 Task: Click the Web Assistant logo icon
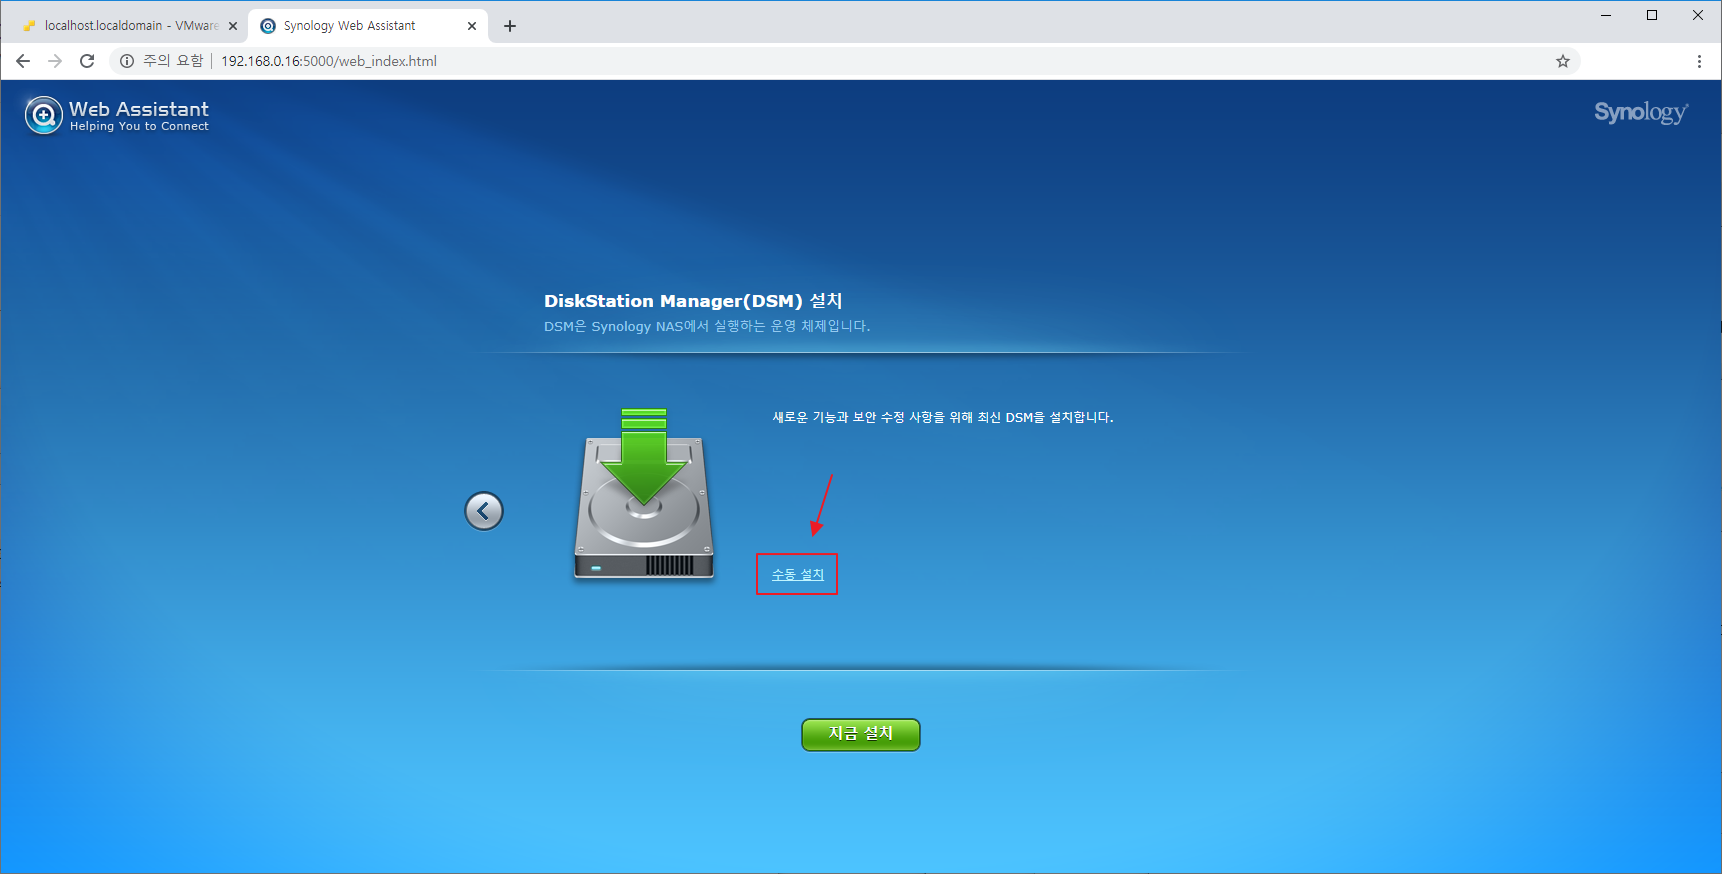tap(43, 115)
